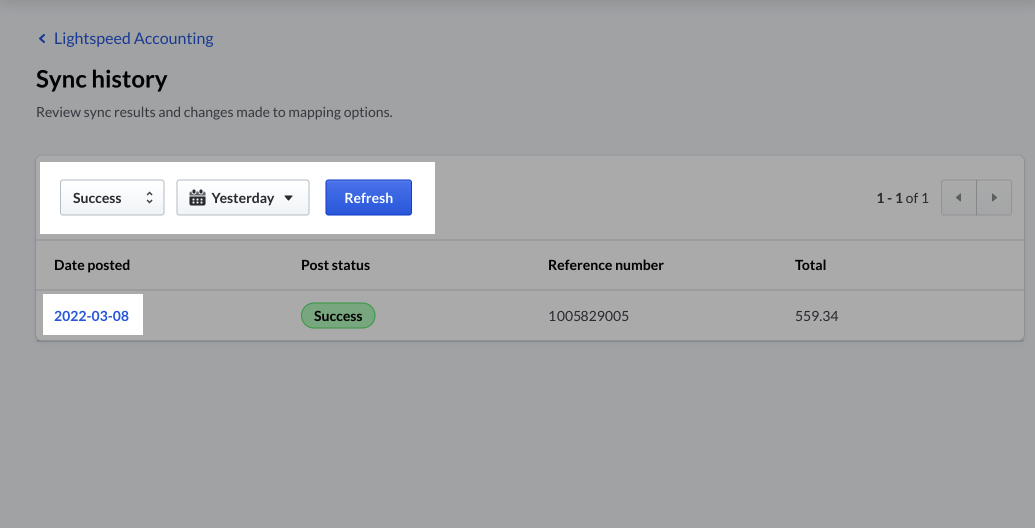Go to previous page of results
This screenshot has height=528, width=1035.
(x=958, y=198)
